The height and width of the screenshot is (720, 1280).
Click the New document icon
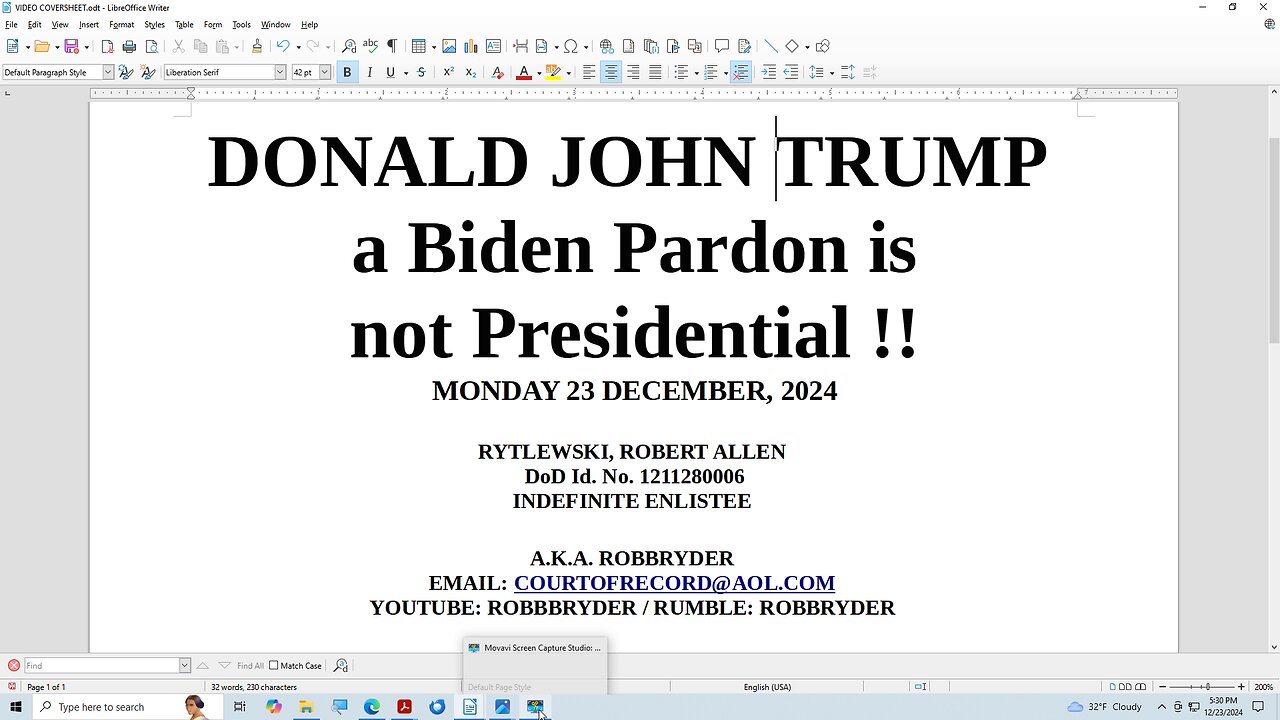point(12,46)
